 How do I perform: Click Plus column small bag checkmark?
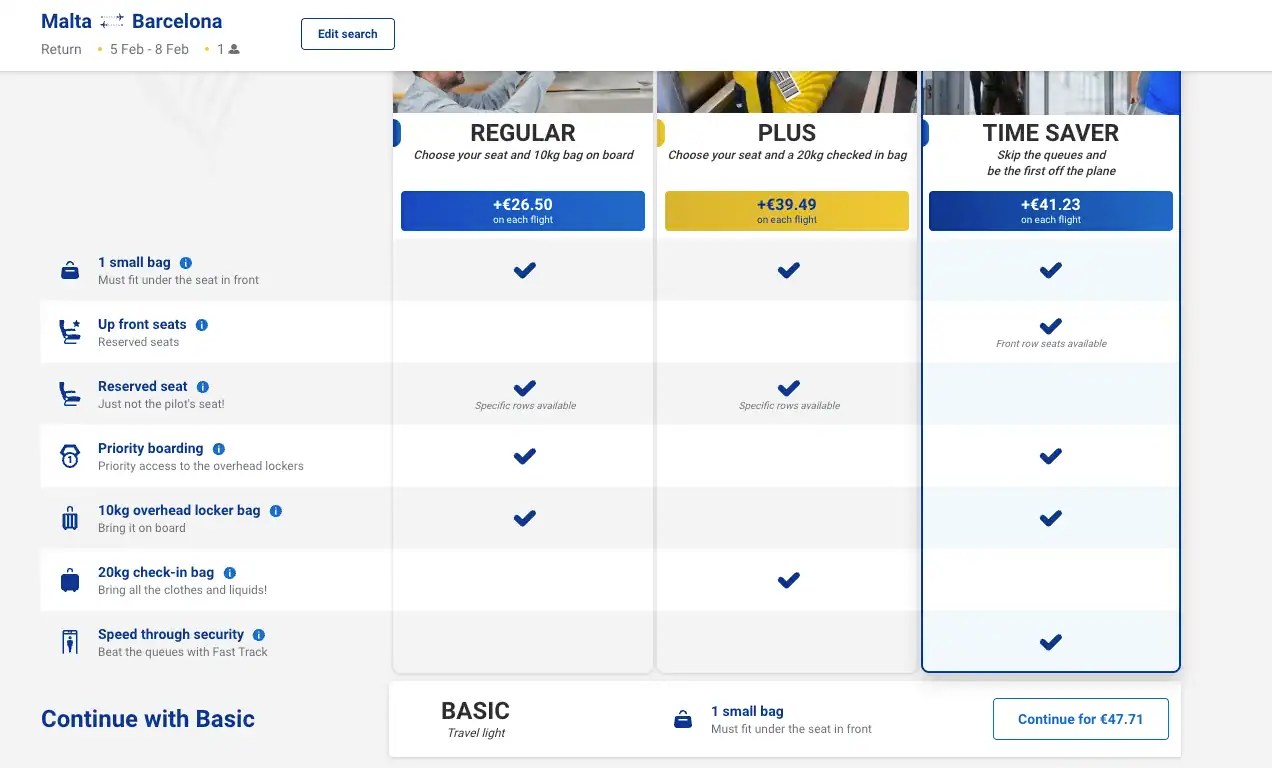(789, 270)
